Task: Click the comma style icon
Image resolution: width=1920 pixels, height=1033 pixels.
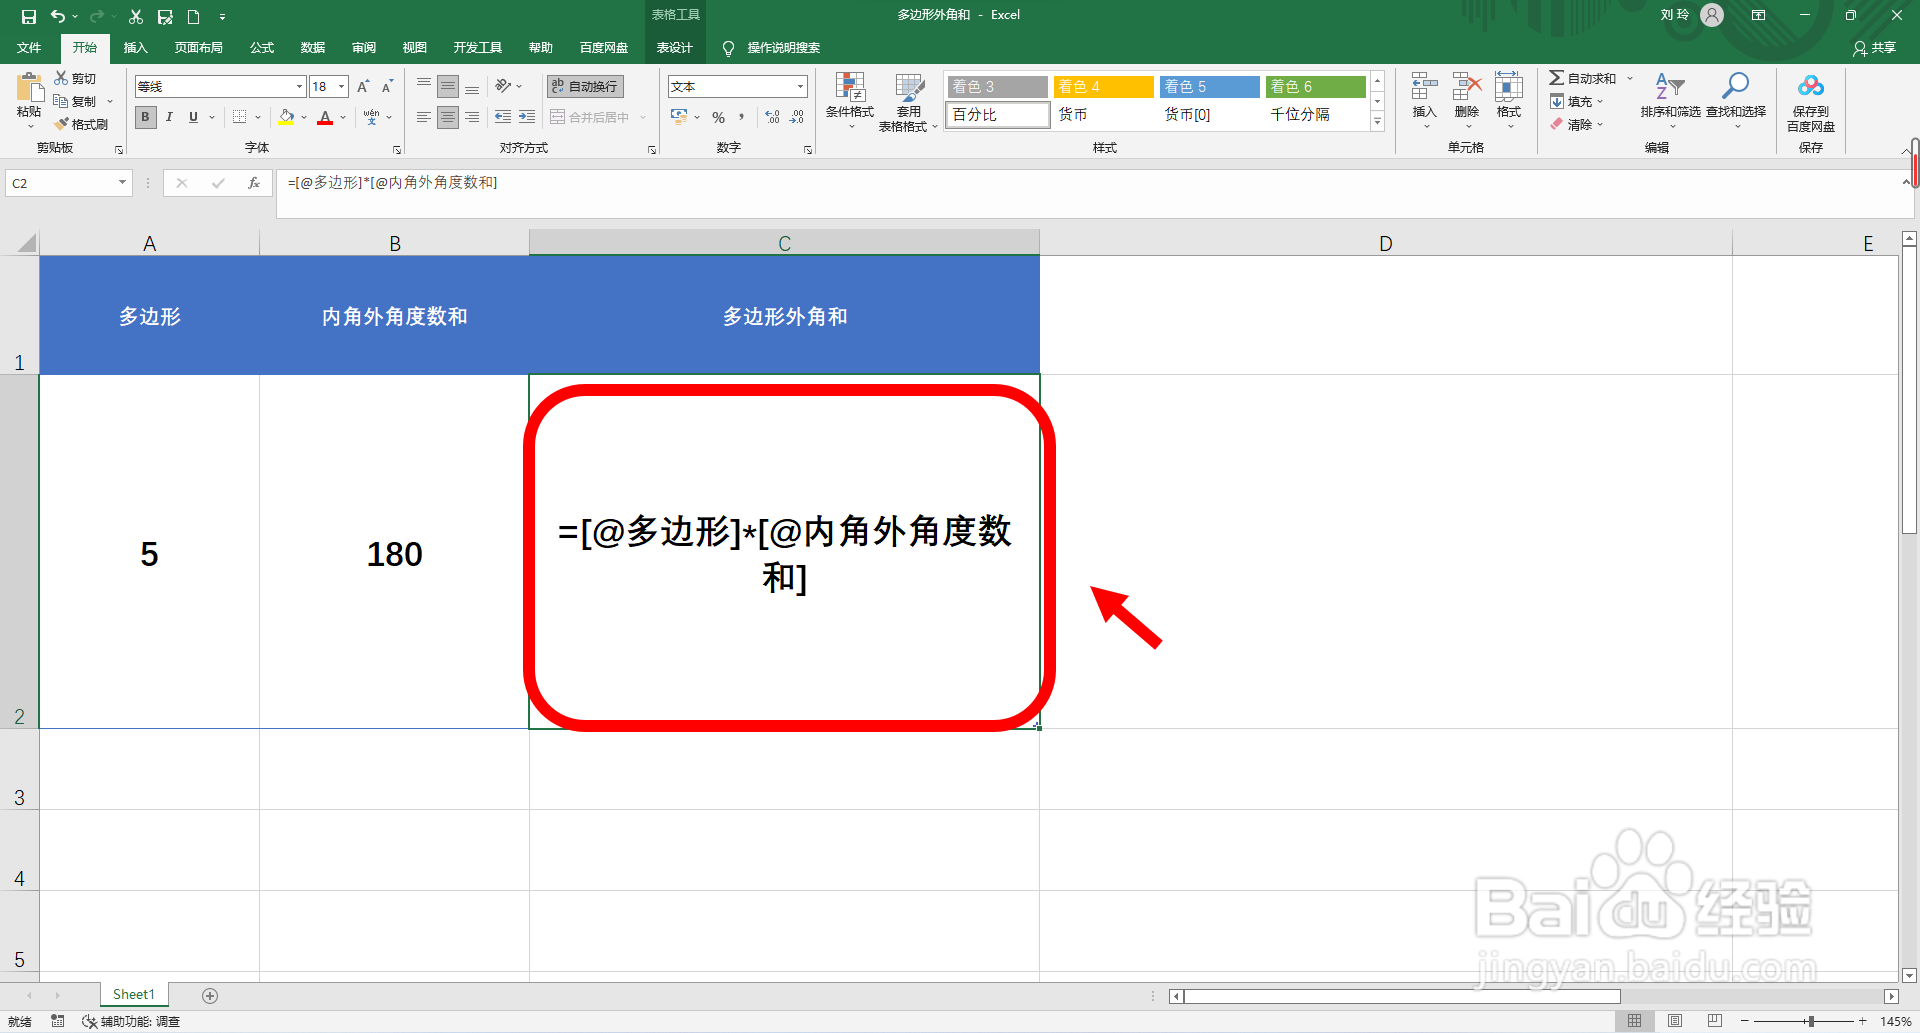Action: click(742, 117)
